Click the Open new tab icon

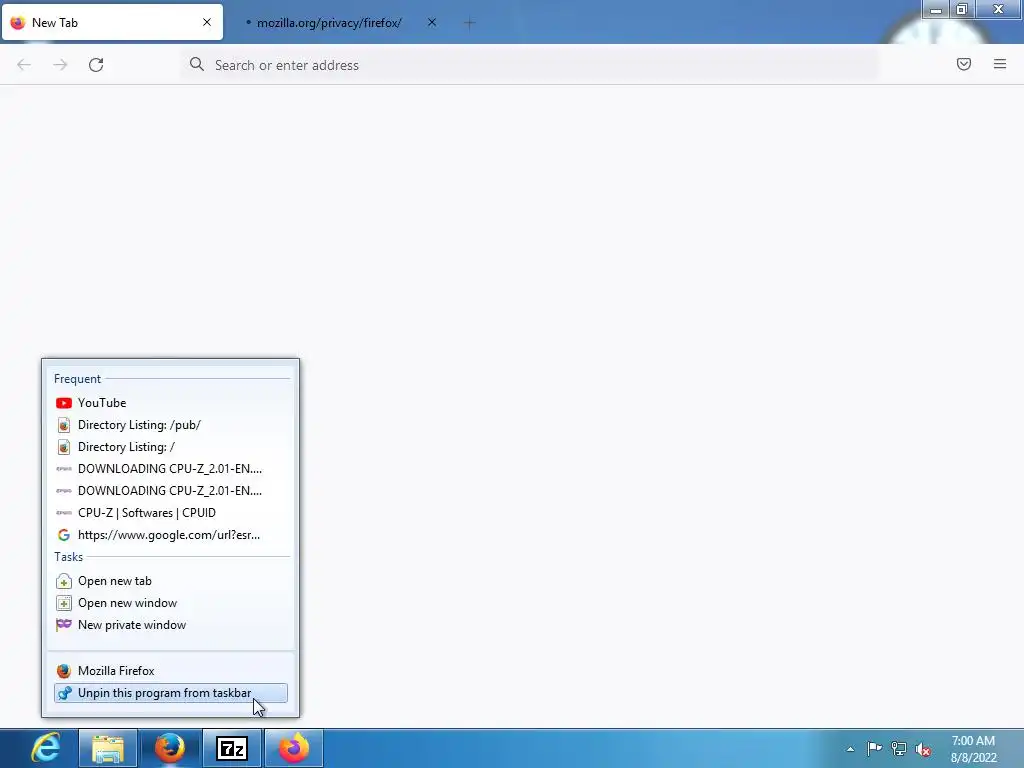[x=63, y=581]
